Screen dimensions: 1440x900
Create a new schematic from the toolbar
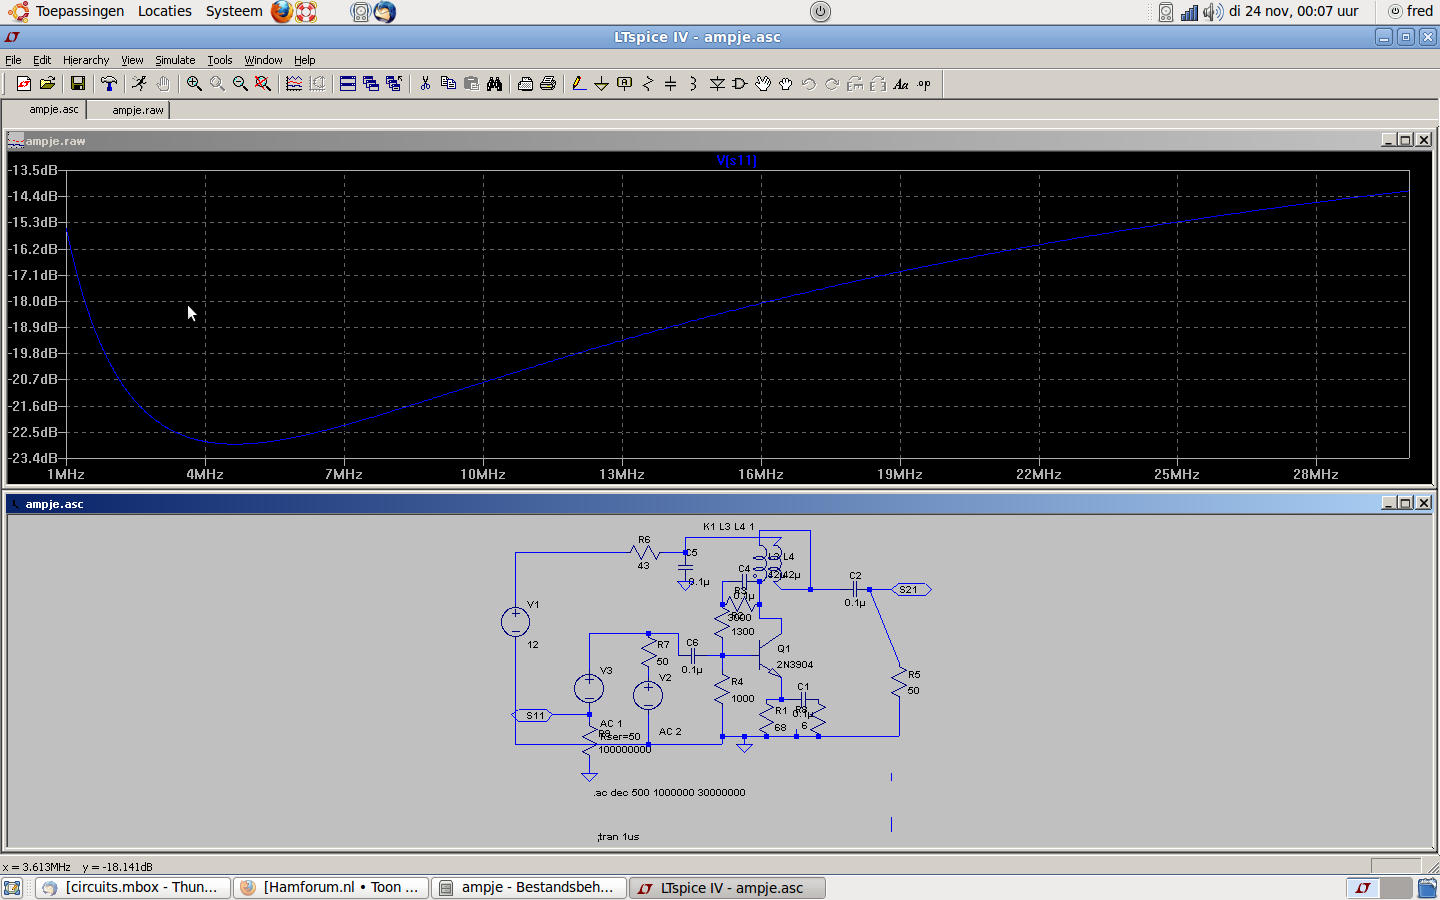click(x=24, y=84)
